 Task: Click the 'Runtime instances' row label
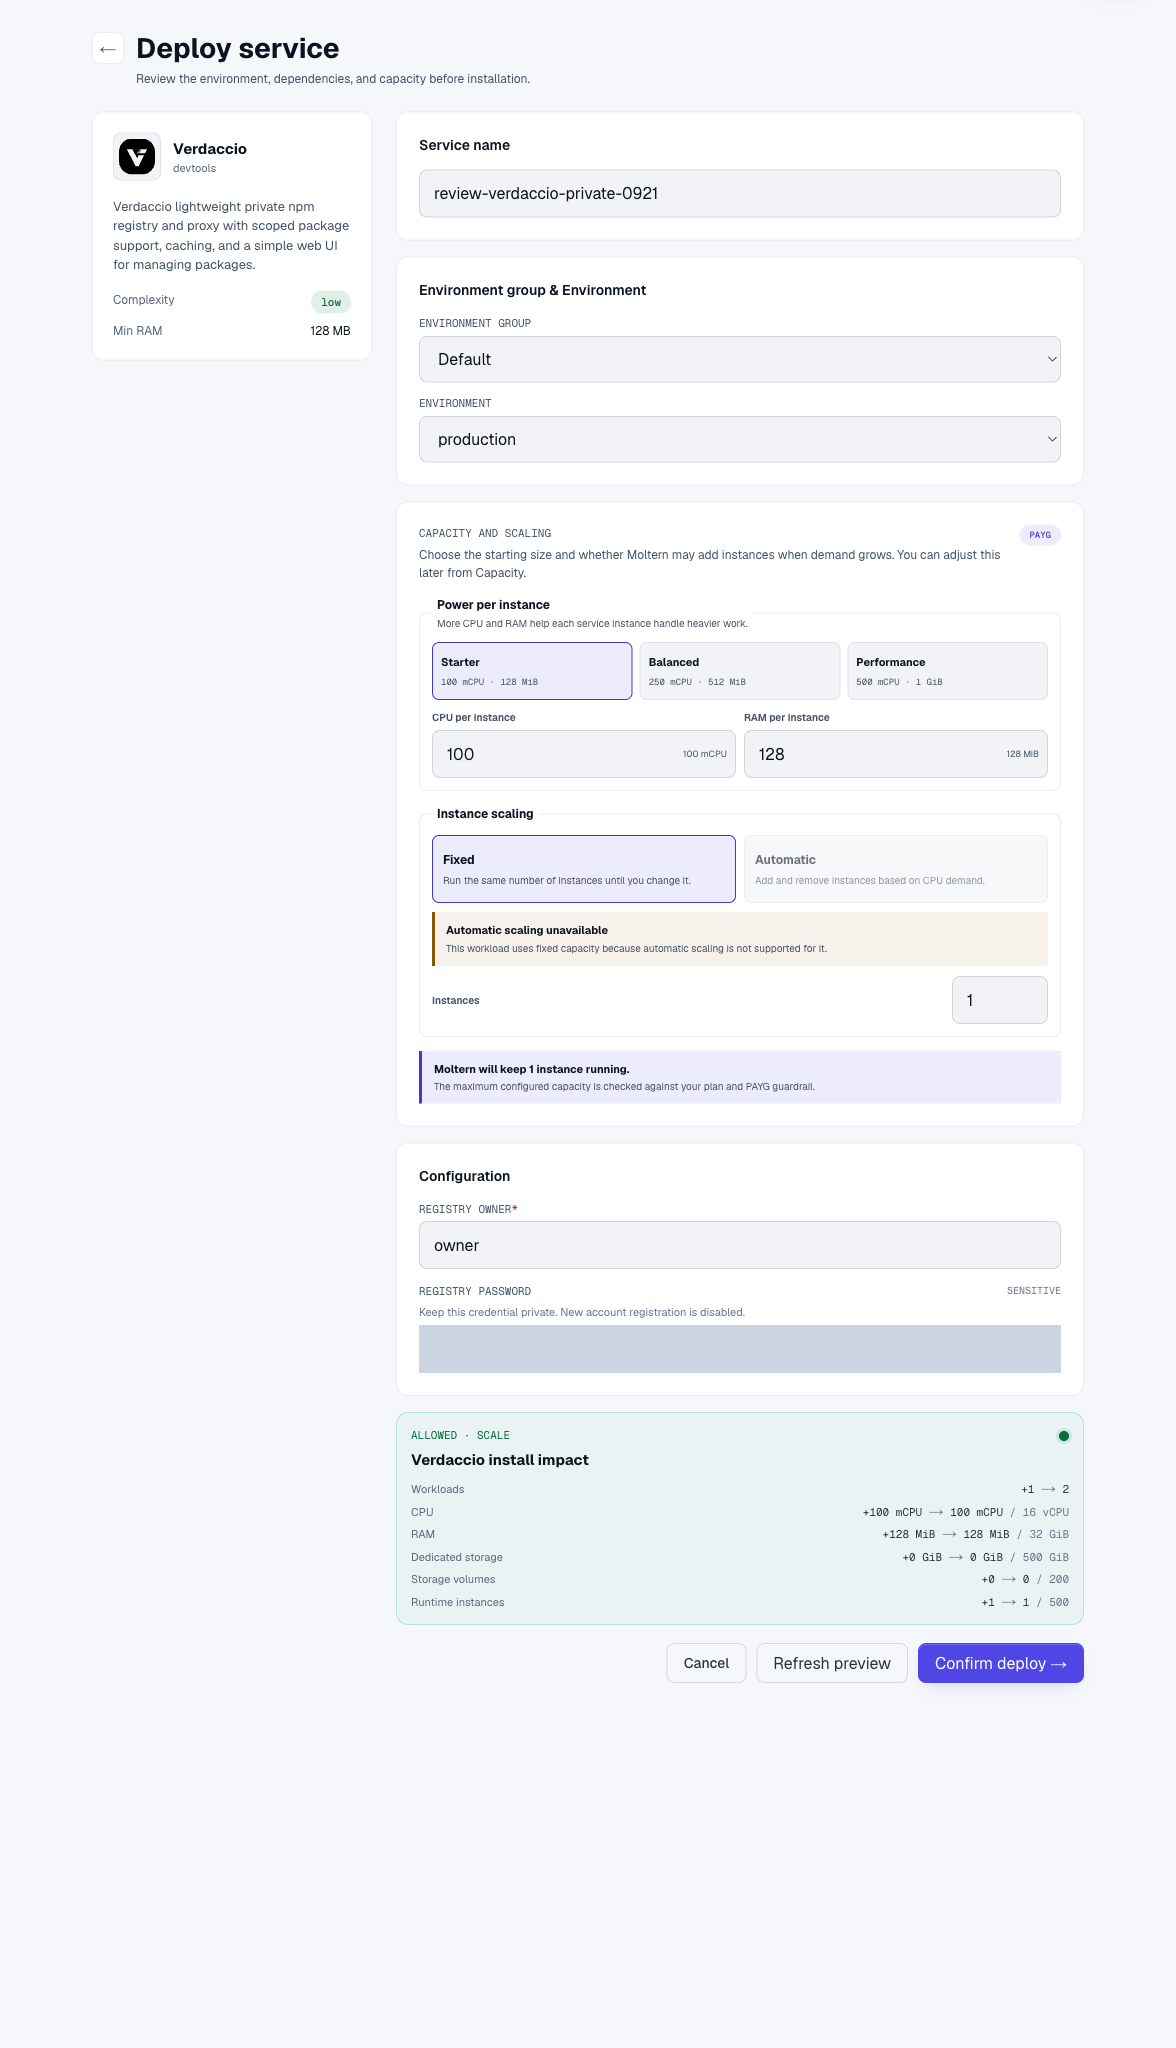458,1602
